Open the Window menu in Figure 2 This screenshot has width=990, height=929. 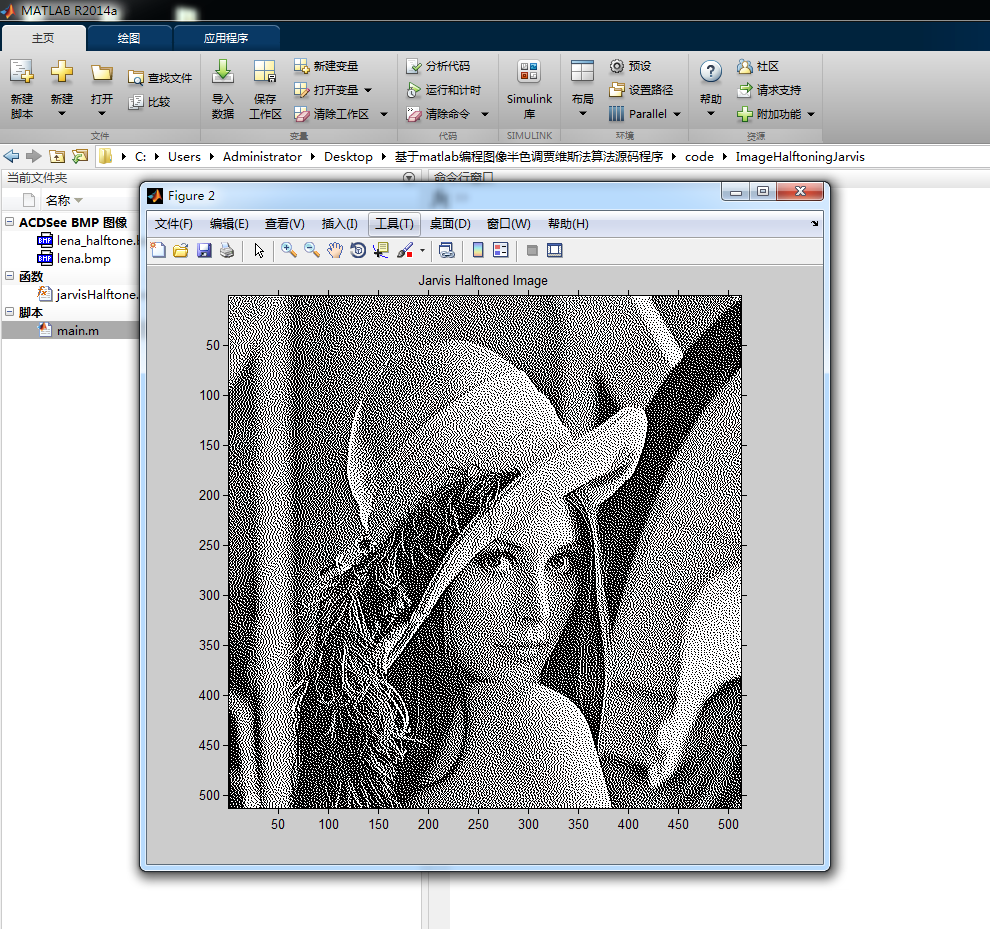508,224
